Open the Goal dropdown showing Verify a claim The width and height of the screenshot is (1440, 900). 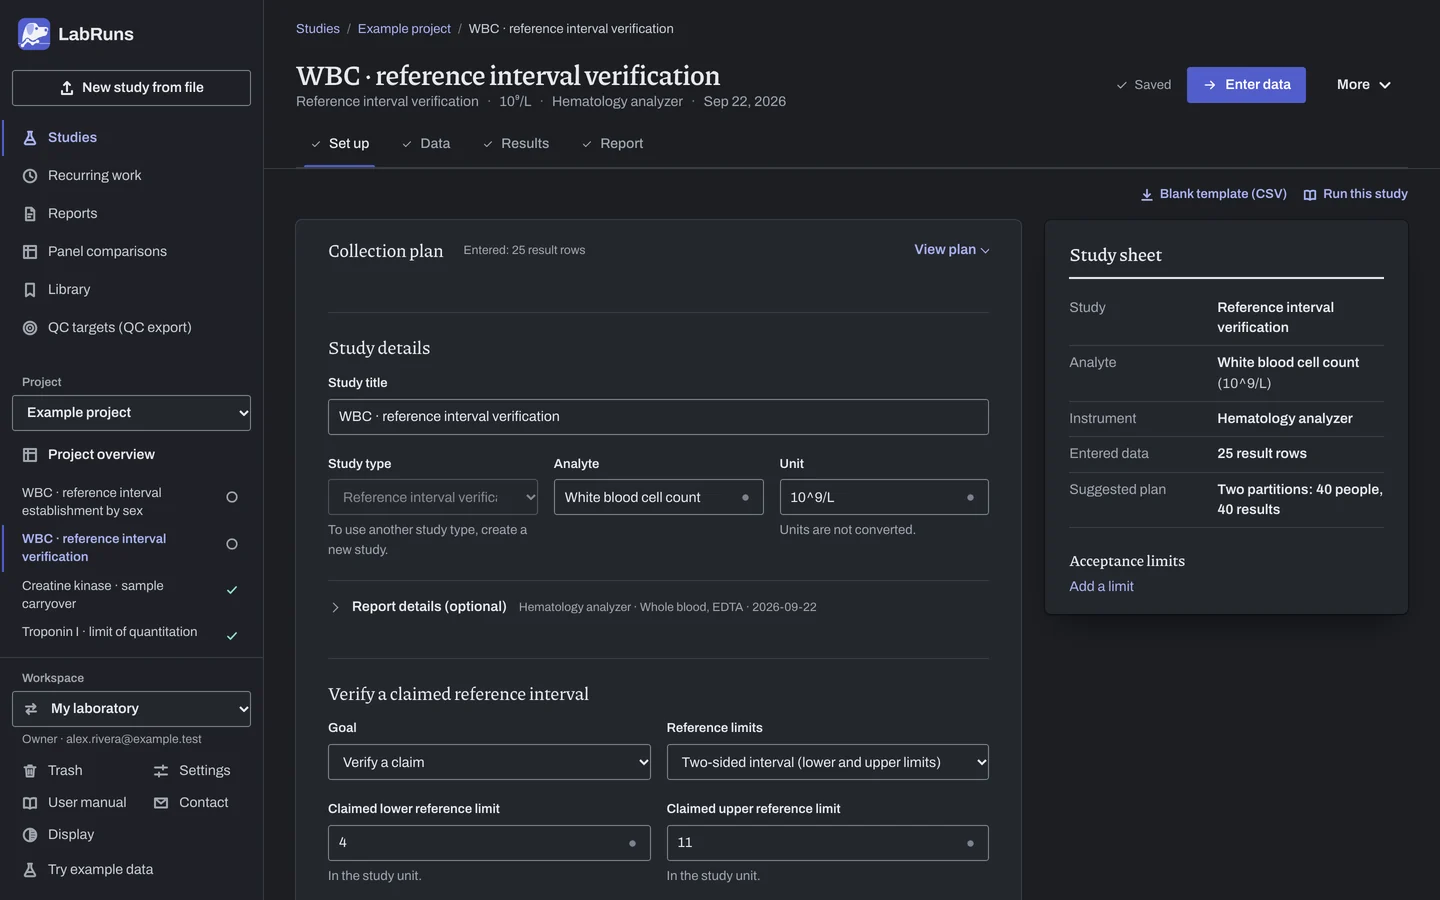tap(489, 762)
